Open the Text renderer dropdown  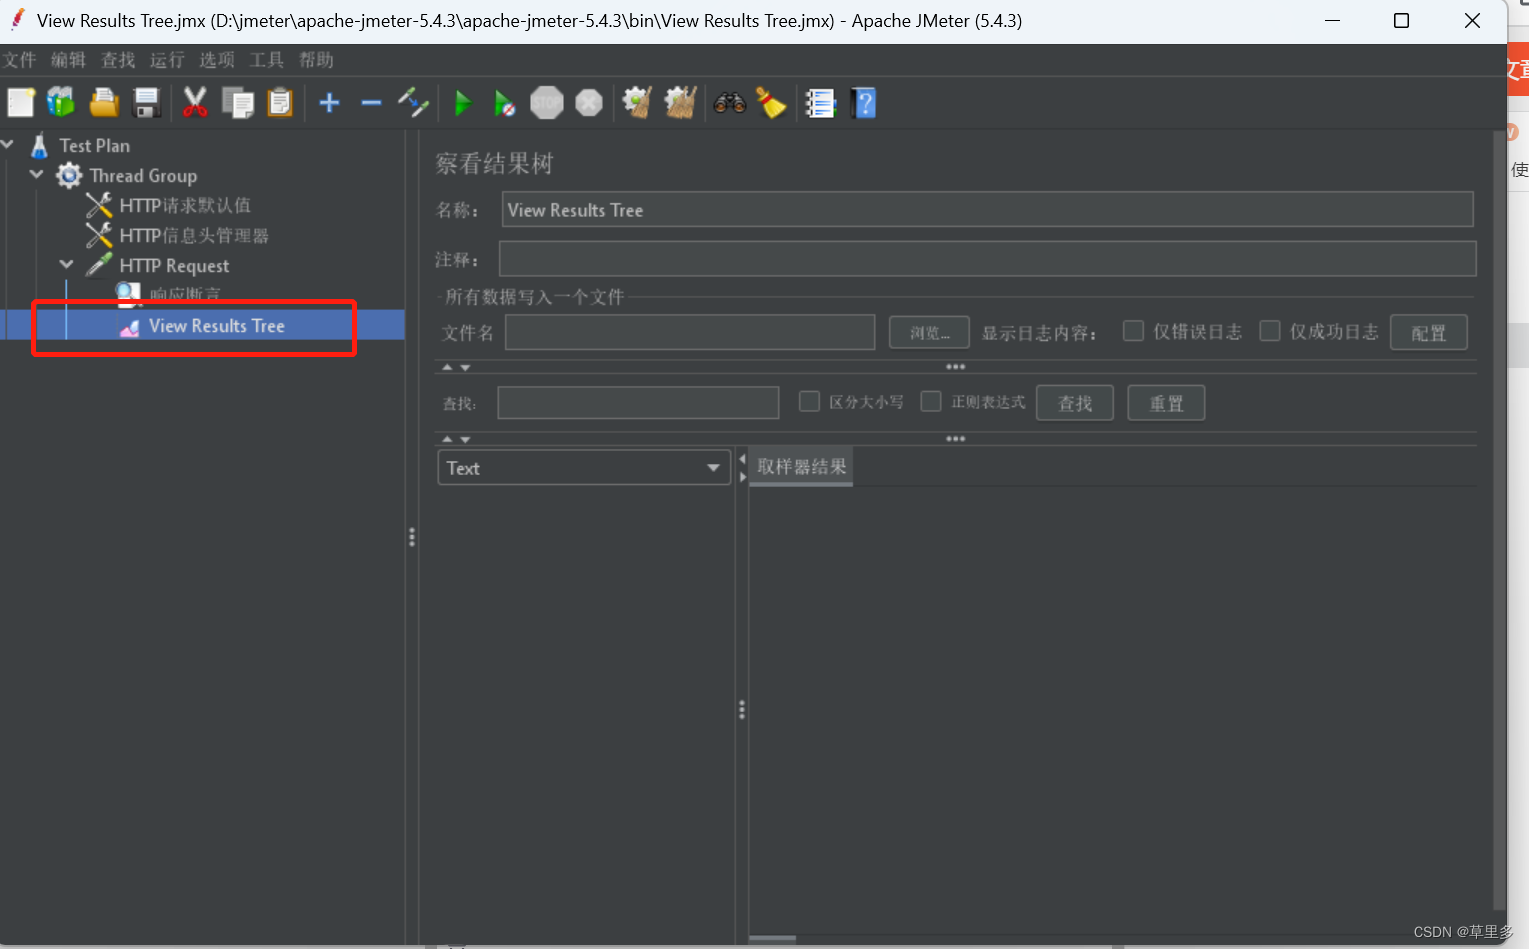[585, 468]
